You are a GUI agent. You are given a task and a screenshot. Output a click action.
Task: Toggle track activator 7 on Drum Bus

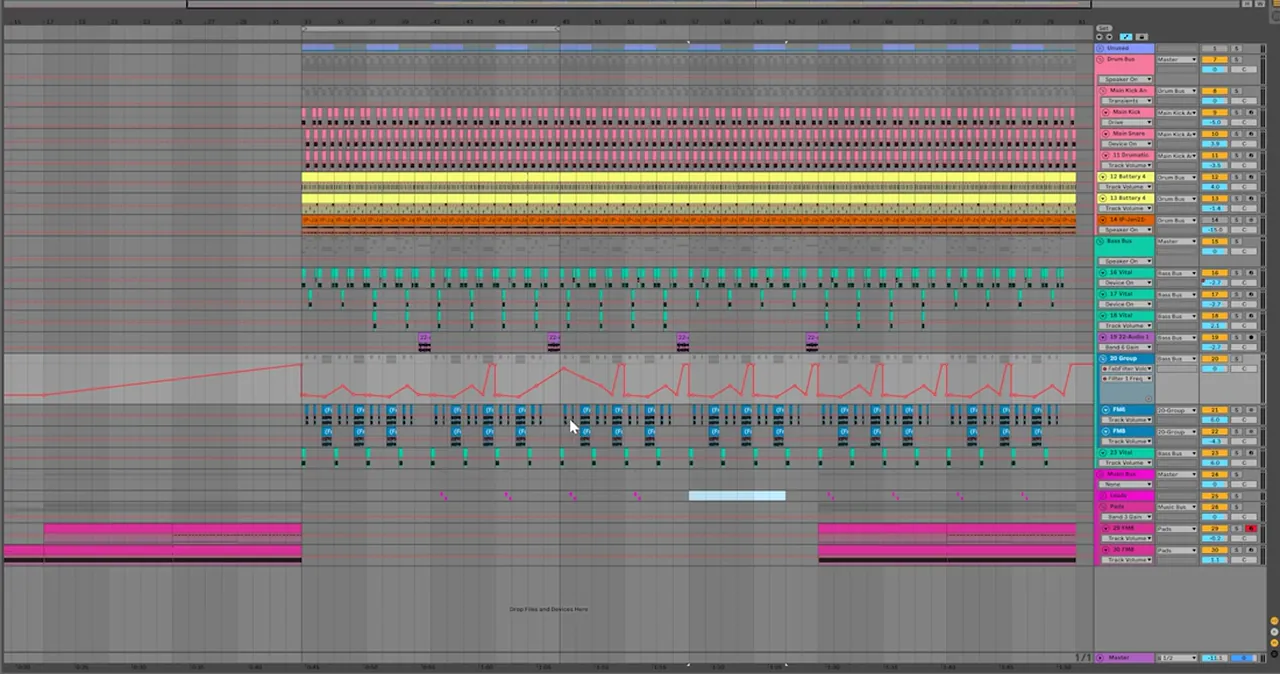click(x=1215, y=59)
